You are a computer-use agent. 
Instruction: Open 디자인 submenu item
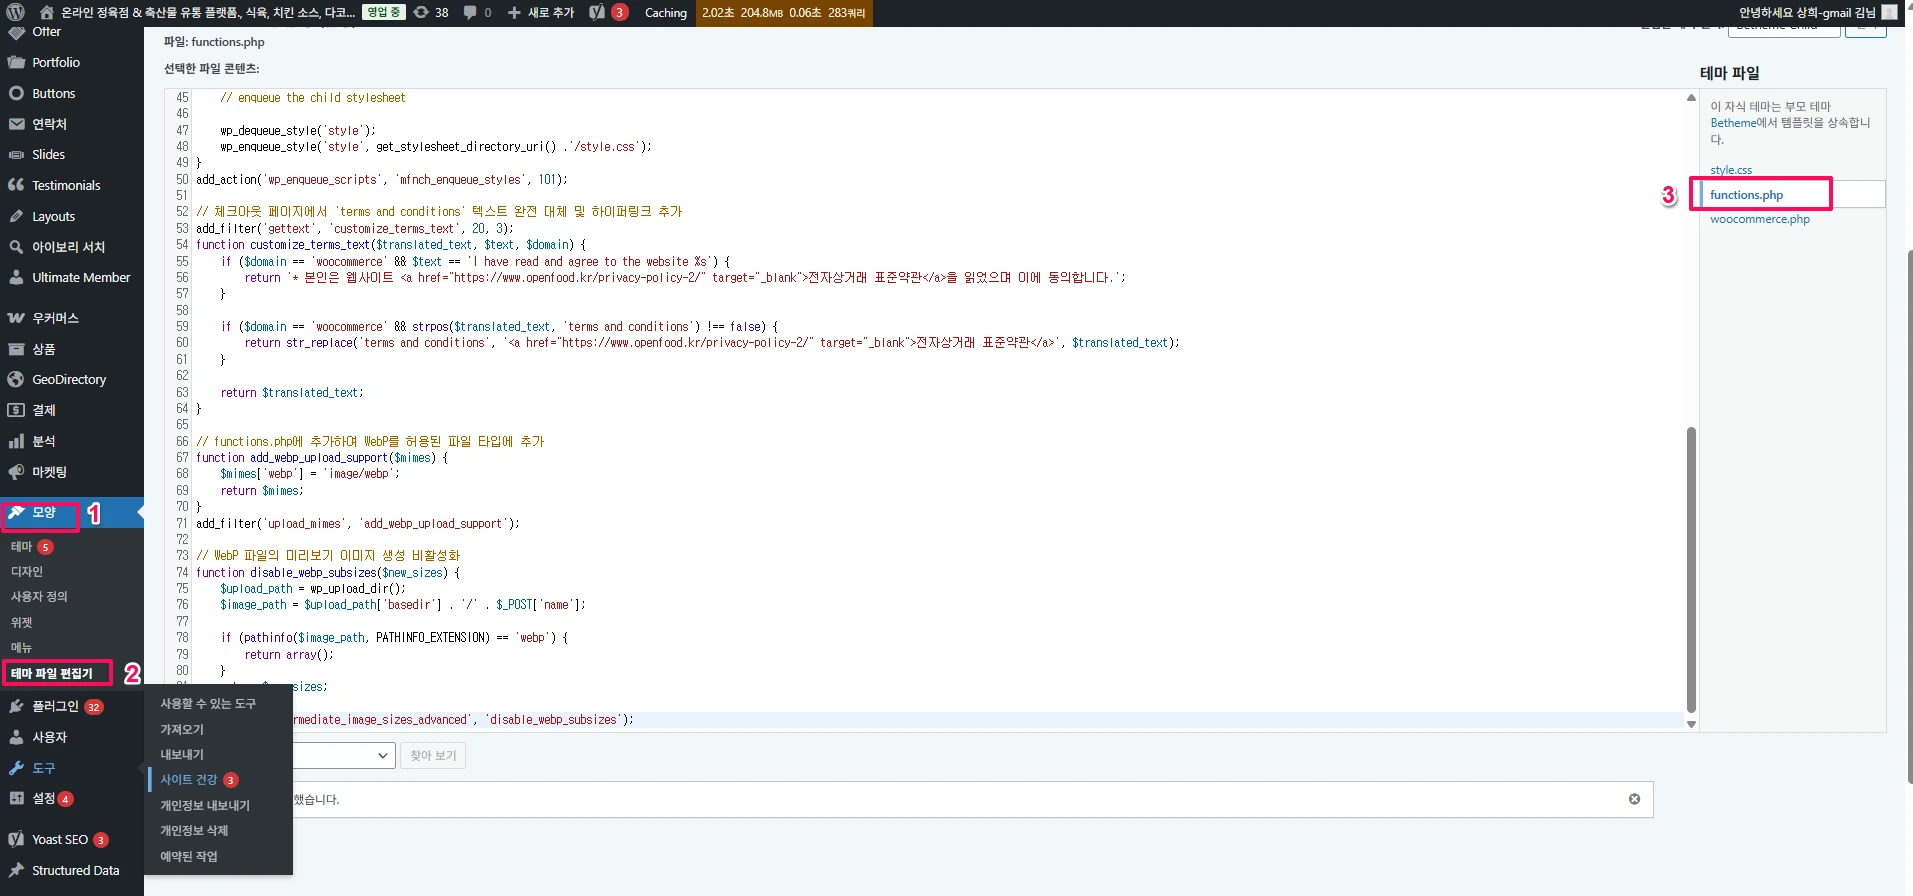(x=27, y=572)
